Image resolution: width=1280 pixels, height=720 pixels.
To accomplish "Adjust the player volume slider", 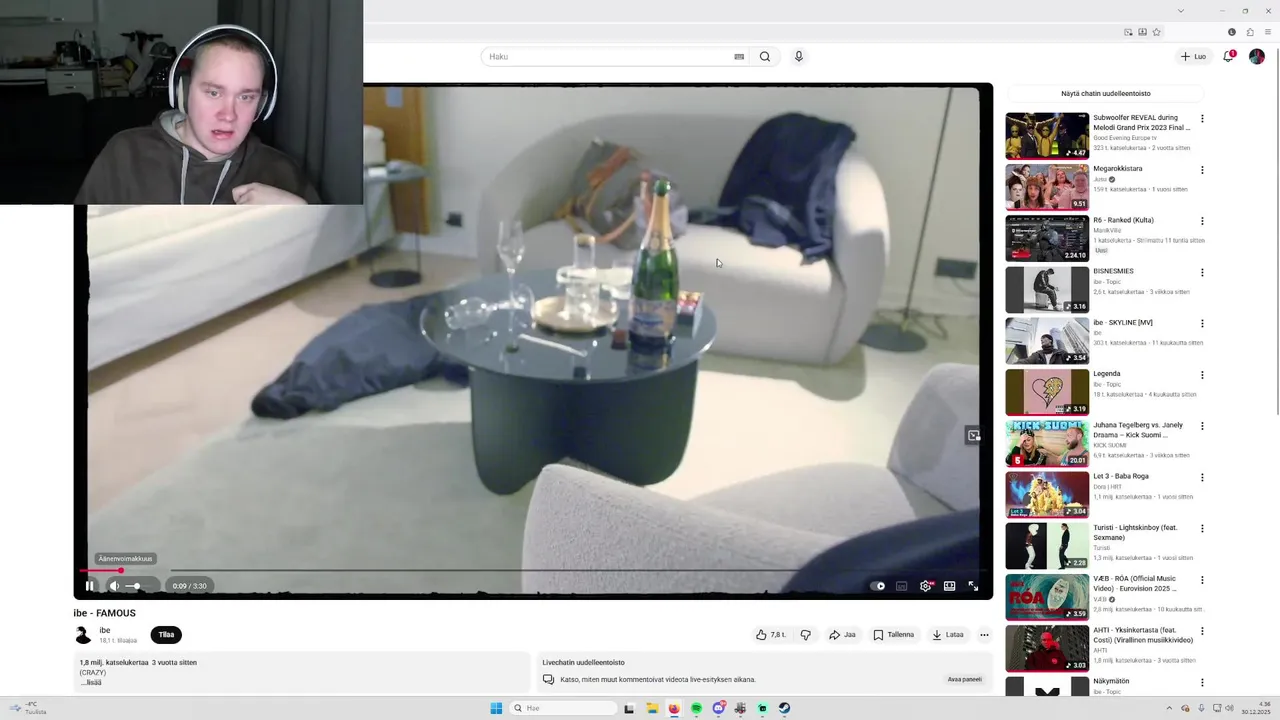I will pyautogui.click(x=139, y=586).
